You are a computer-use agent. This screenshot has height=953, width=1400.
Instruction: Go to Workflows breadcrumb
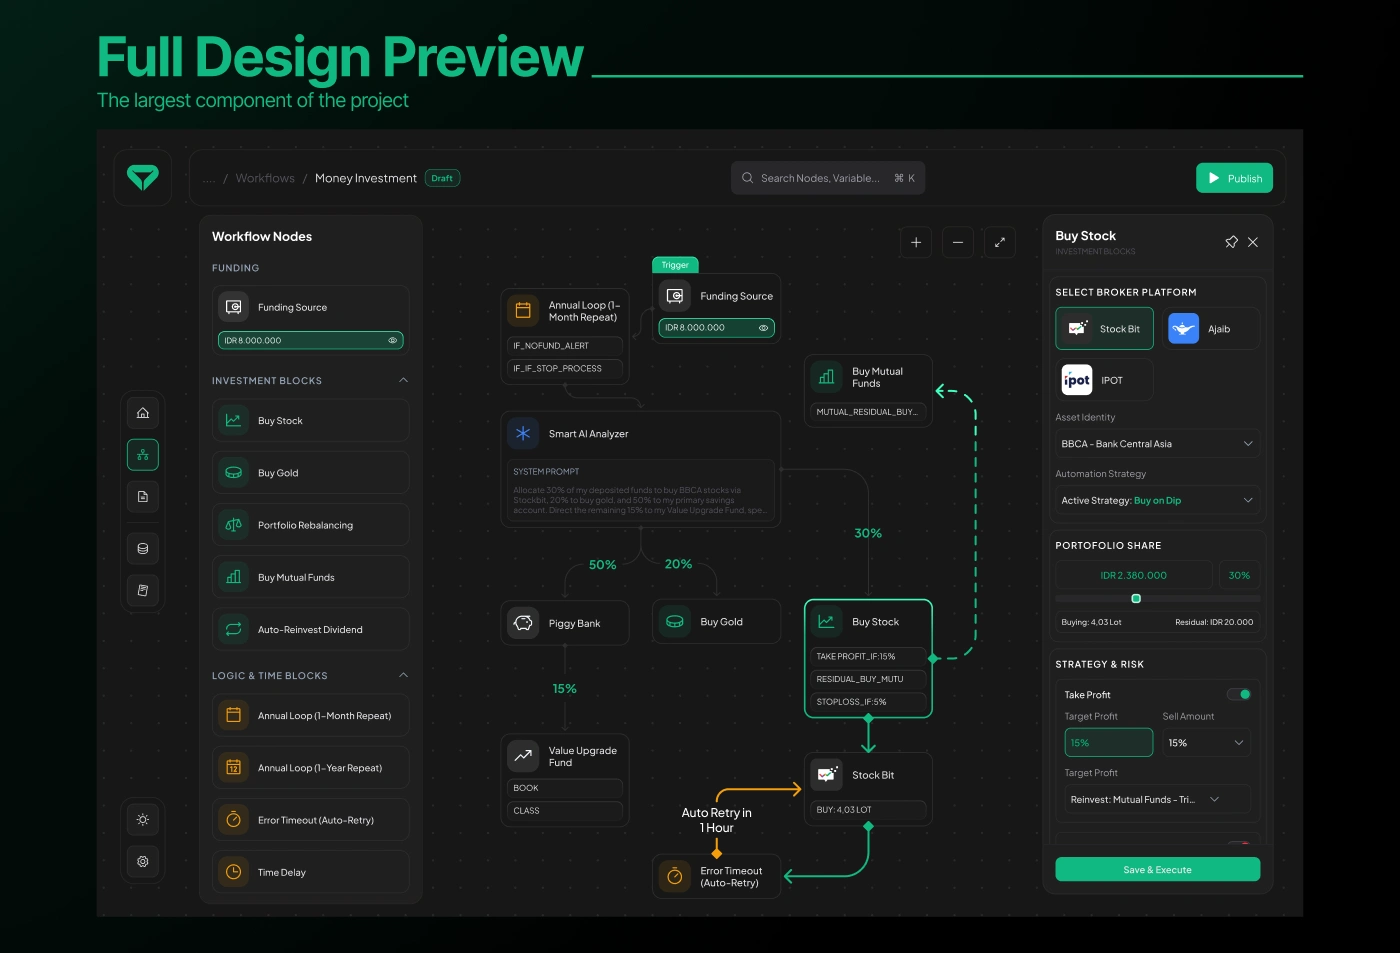pos(265,179)
